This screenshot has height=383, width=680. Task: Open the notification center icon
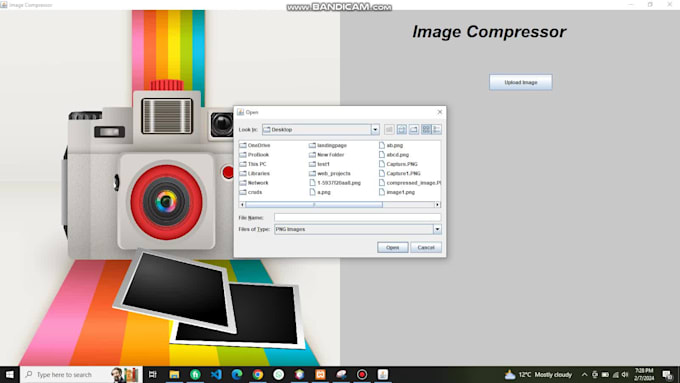click(667, 374)
